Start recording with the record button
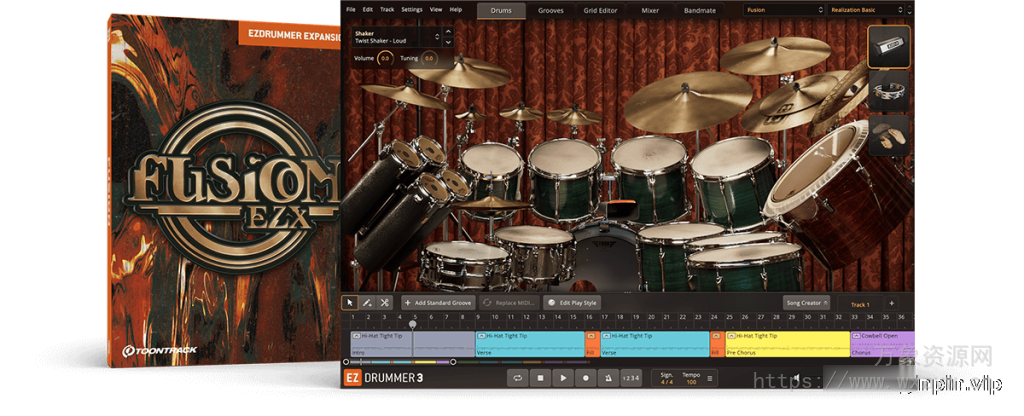Screen dimensions: 1024x416 (x=586, y=377)
